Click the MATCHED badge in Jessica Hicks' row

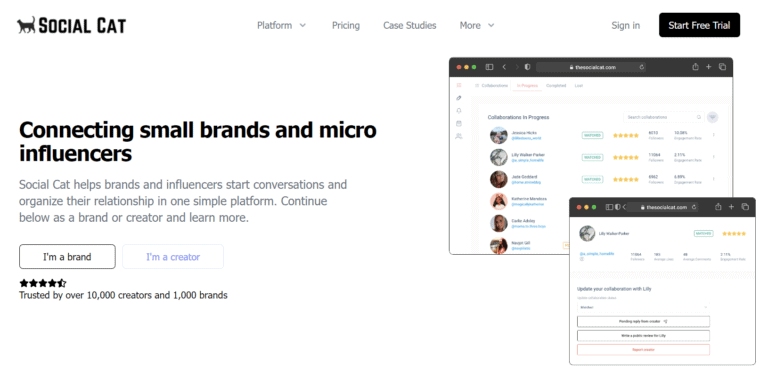tap(592, 135)
